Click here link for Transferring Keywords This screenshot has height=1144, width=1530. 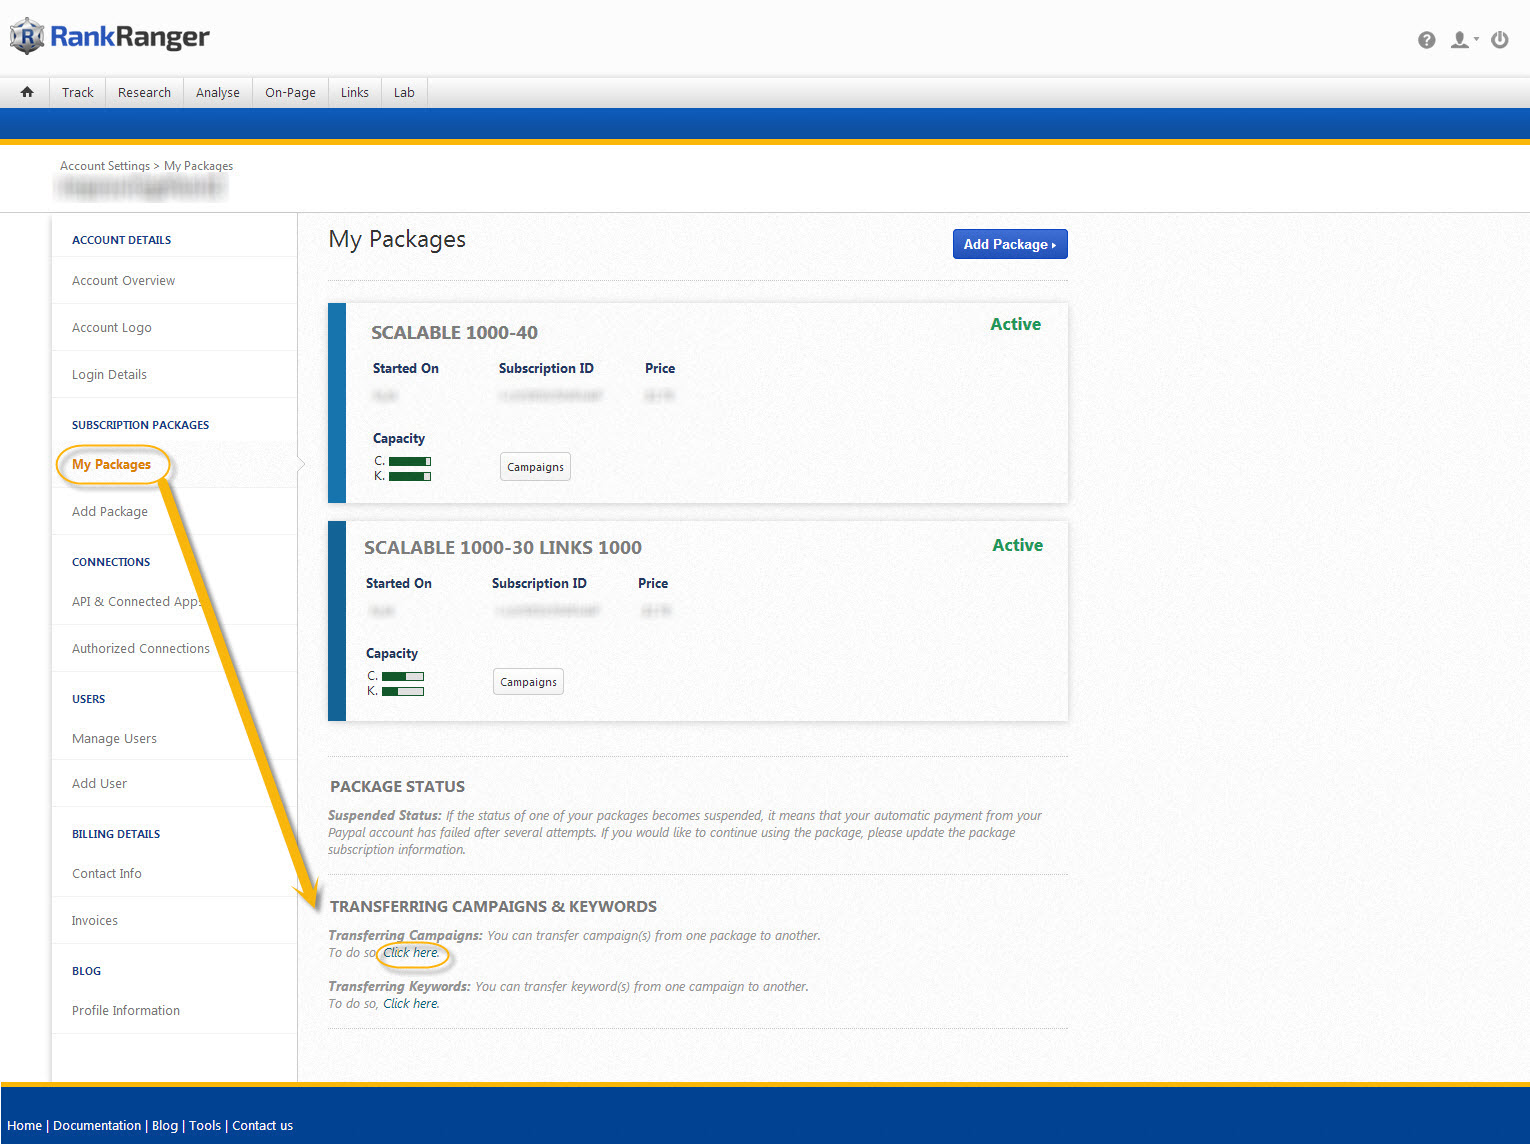click(411, 1004)
